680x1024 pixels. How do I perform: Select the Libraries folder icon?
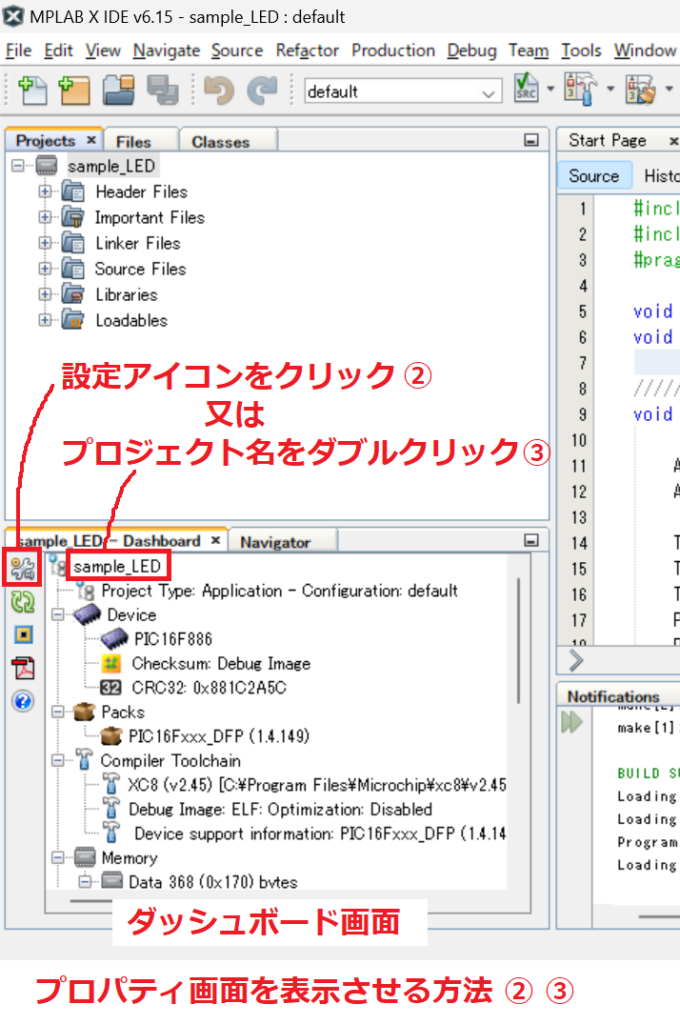pos(73,295)
